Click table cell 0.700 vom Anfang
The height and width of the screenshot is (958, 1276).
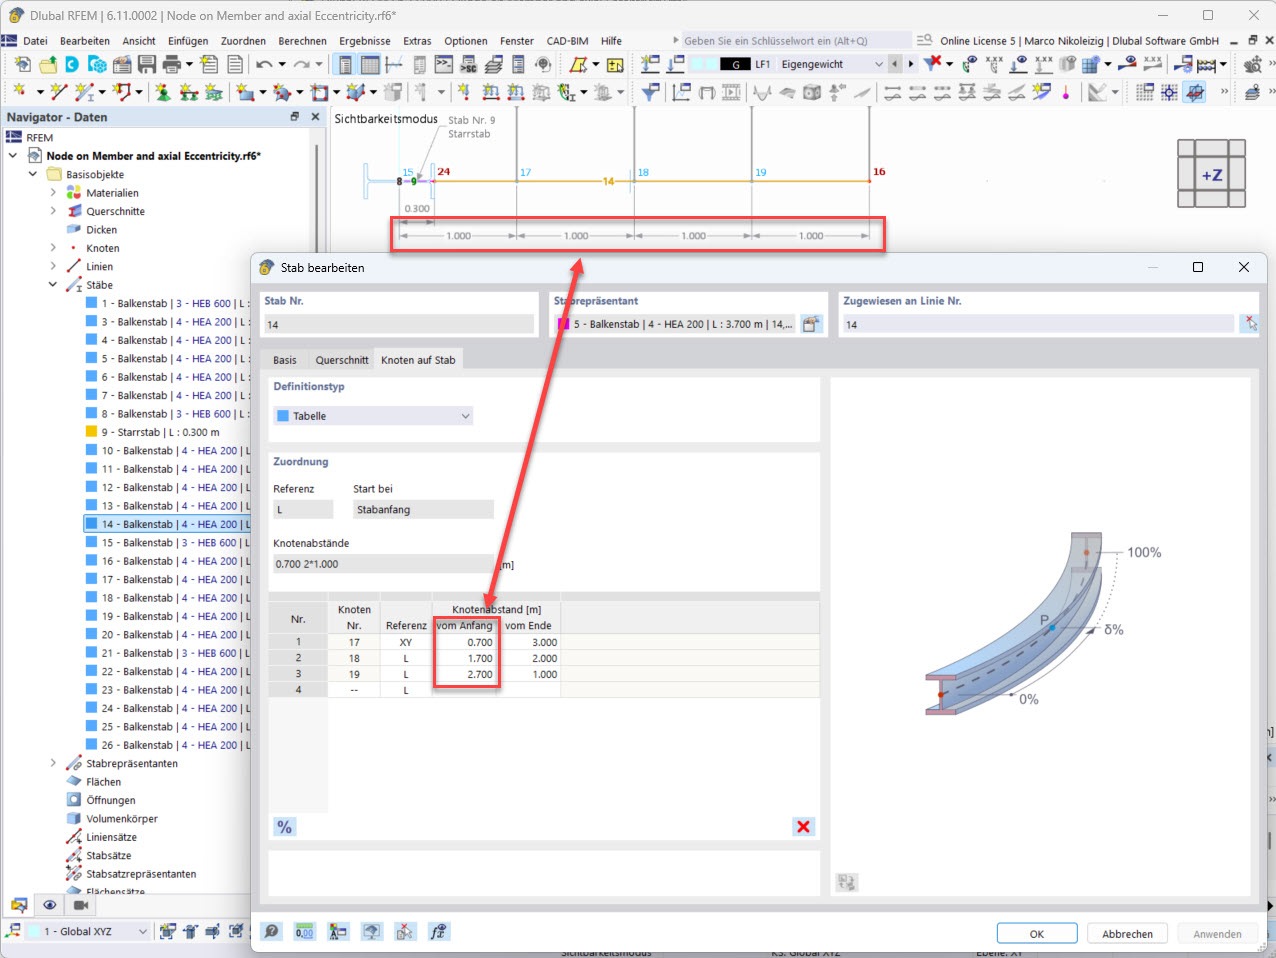click(x=465, y=642)
